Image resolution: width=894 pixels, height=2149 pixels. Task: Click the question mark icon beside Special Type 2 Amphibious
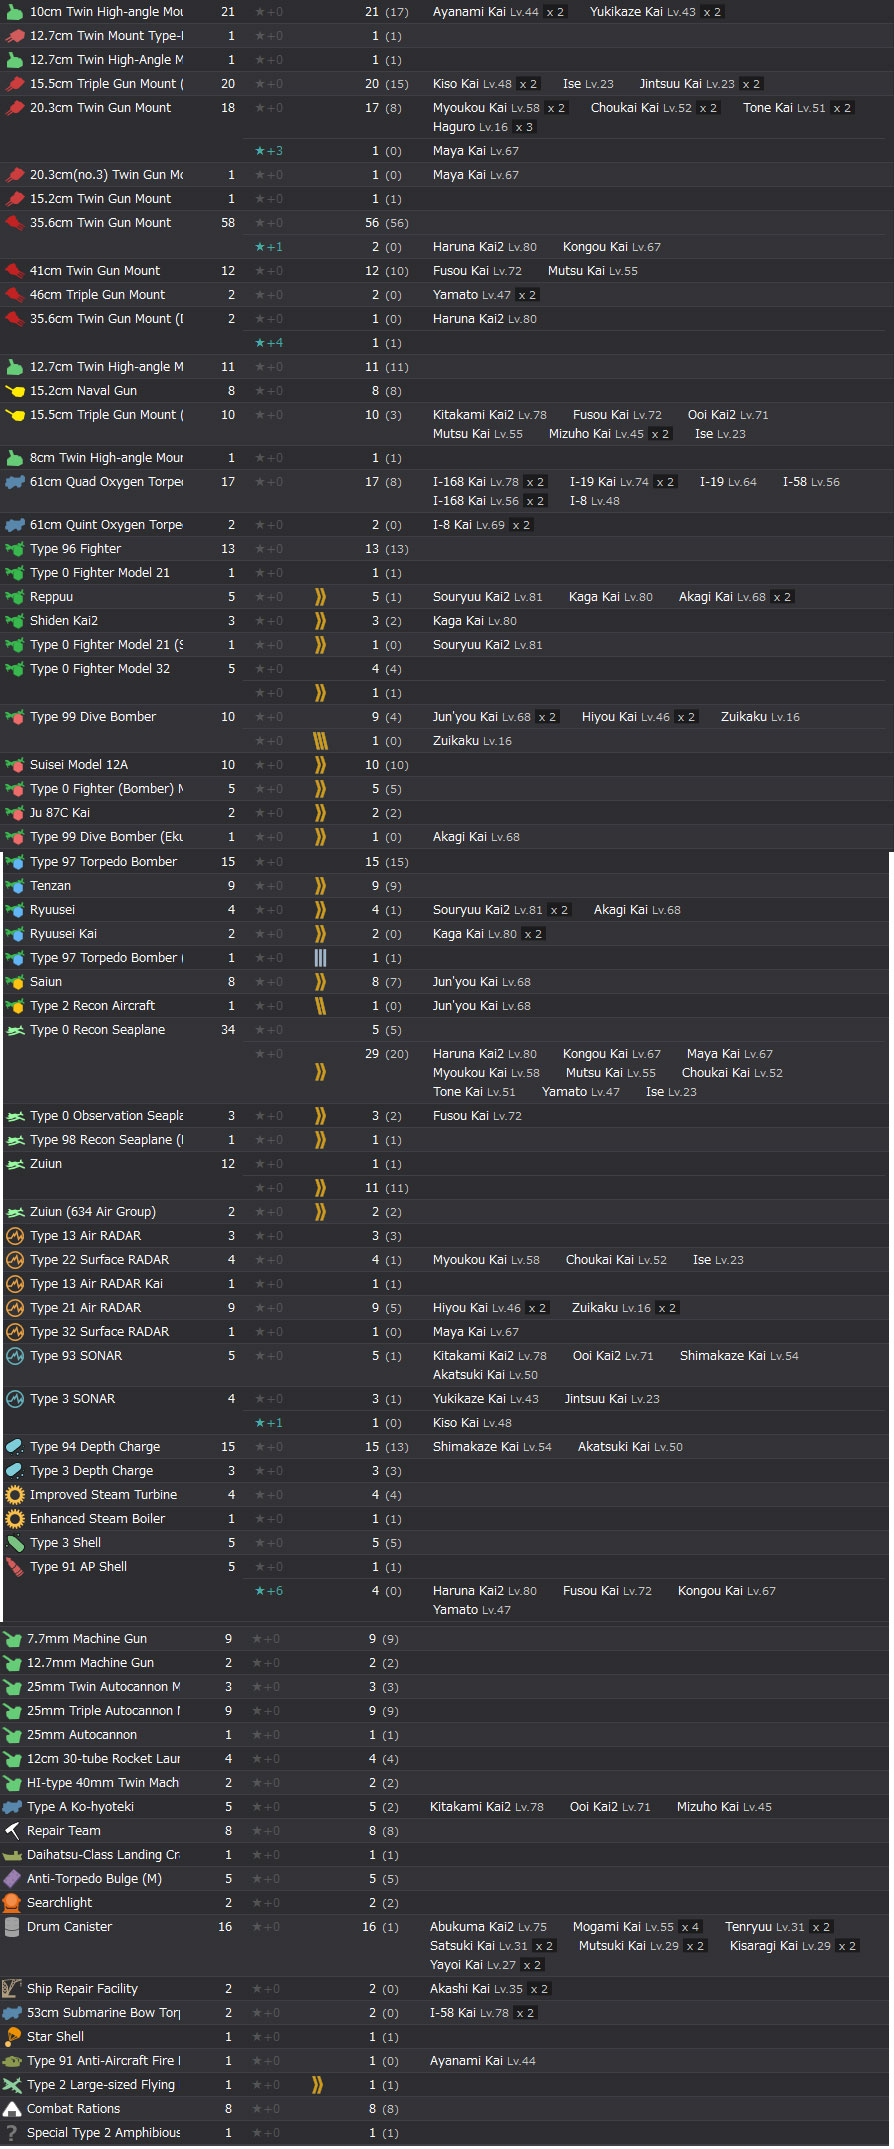(12, 2133)
